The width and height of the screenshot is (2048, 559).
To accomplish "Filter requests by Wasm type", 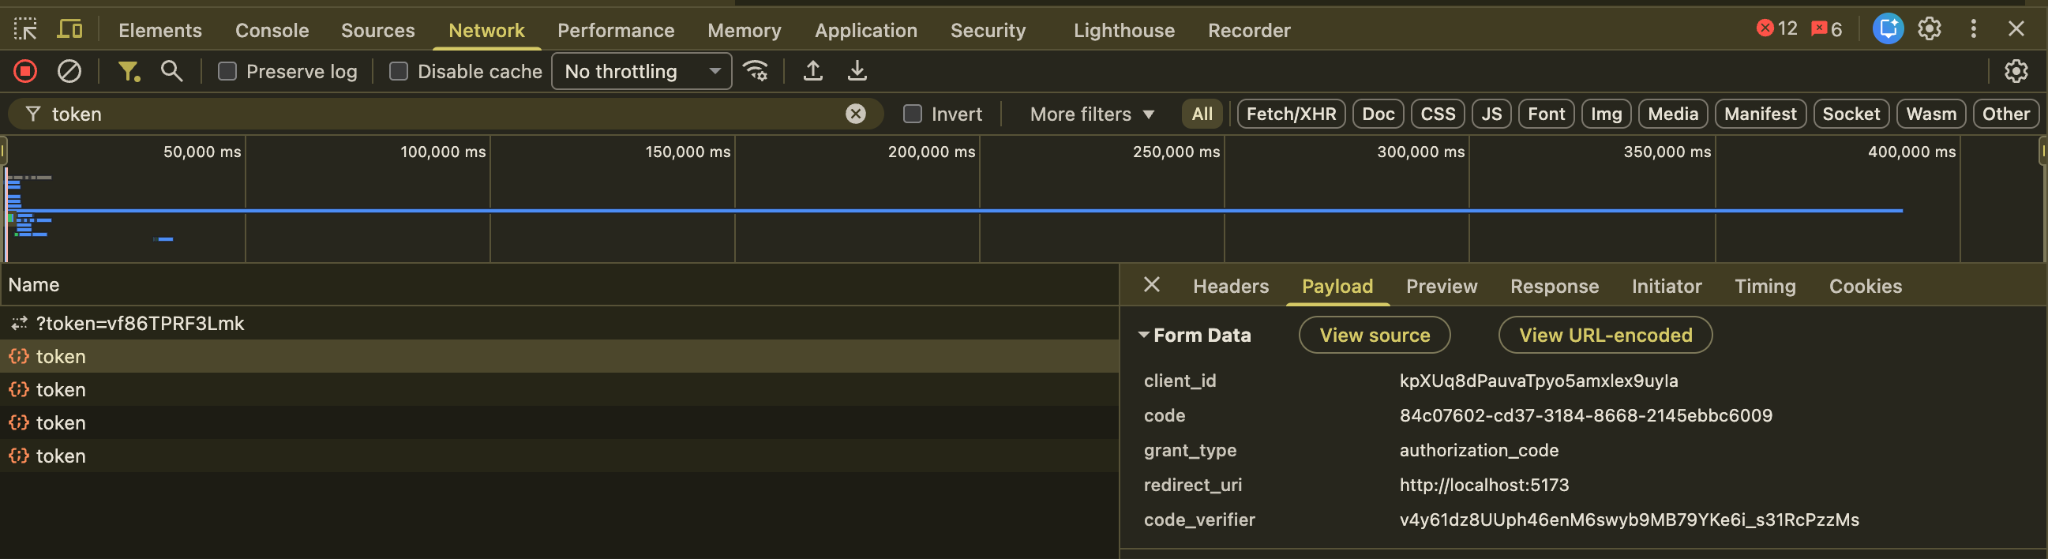I will pyautogui.click(x=1931, y=114).
